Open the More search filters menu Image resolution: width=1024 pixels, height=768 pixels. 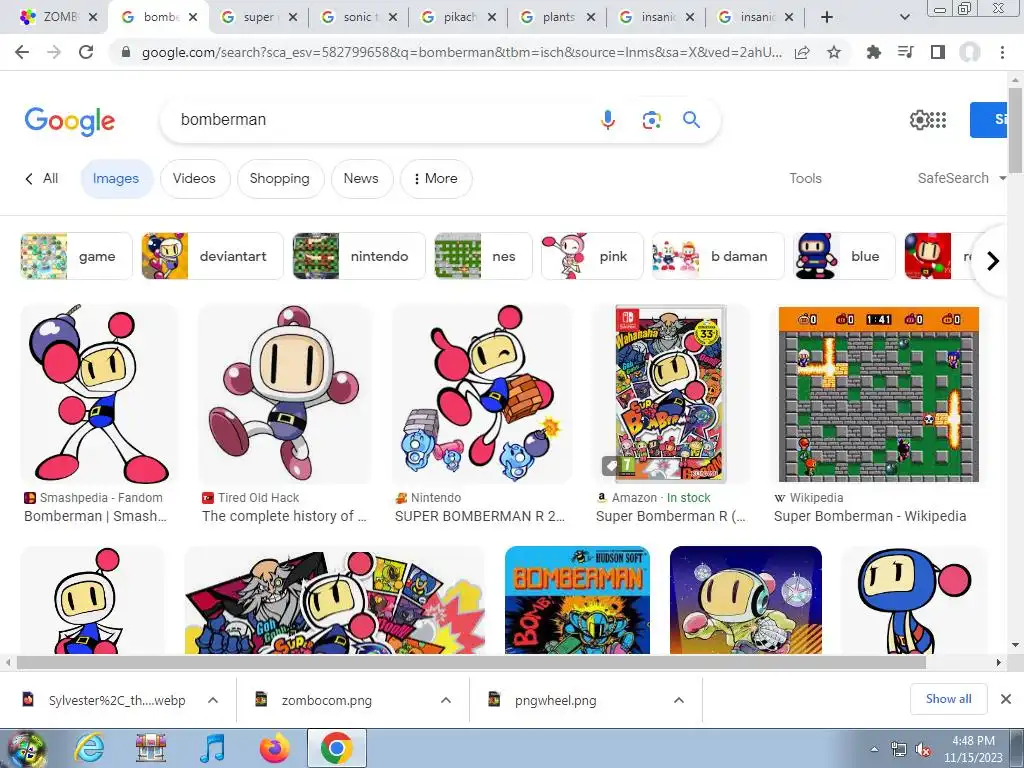point(436,178)
